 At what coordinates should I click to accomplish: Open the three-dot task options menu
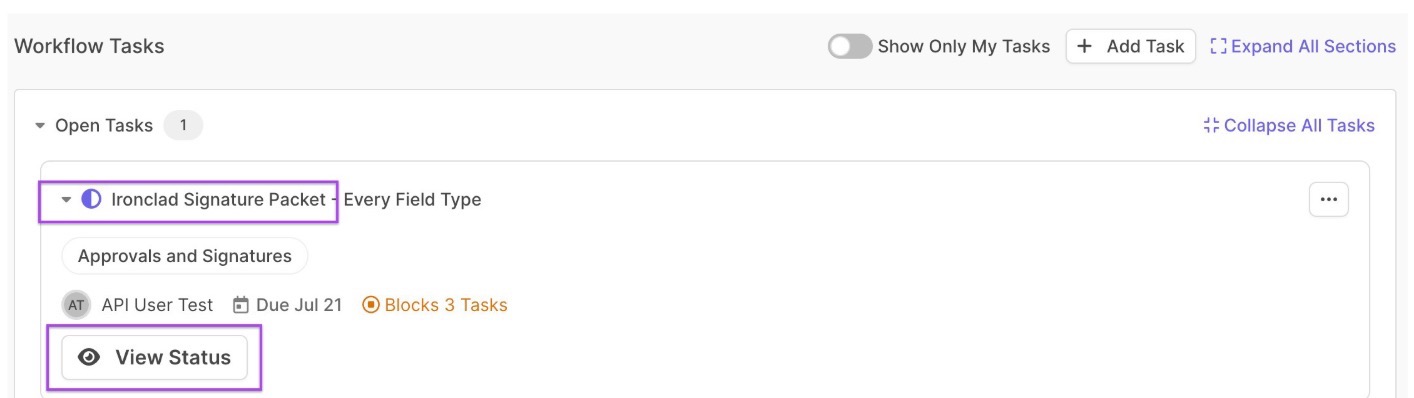tap(1328, 199)
